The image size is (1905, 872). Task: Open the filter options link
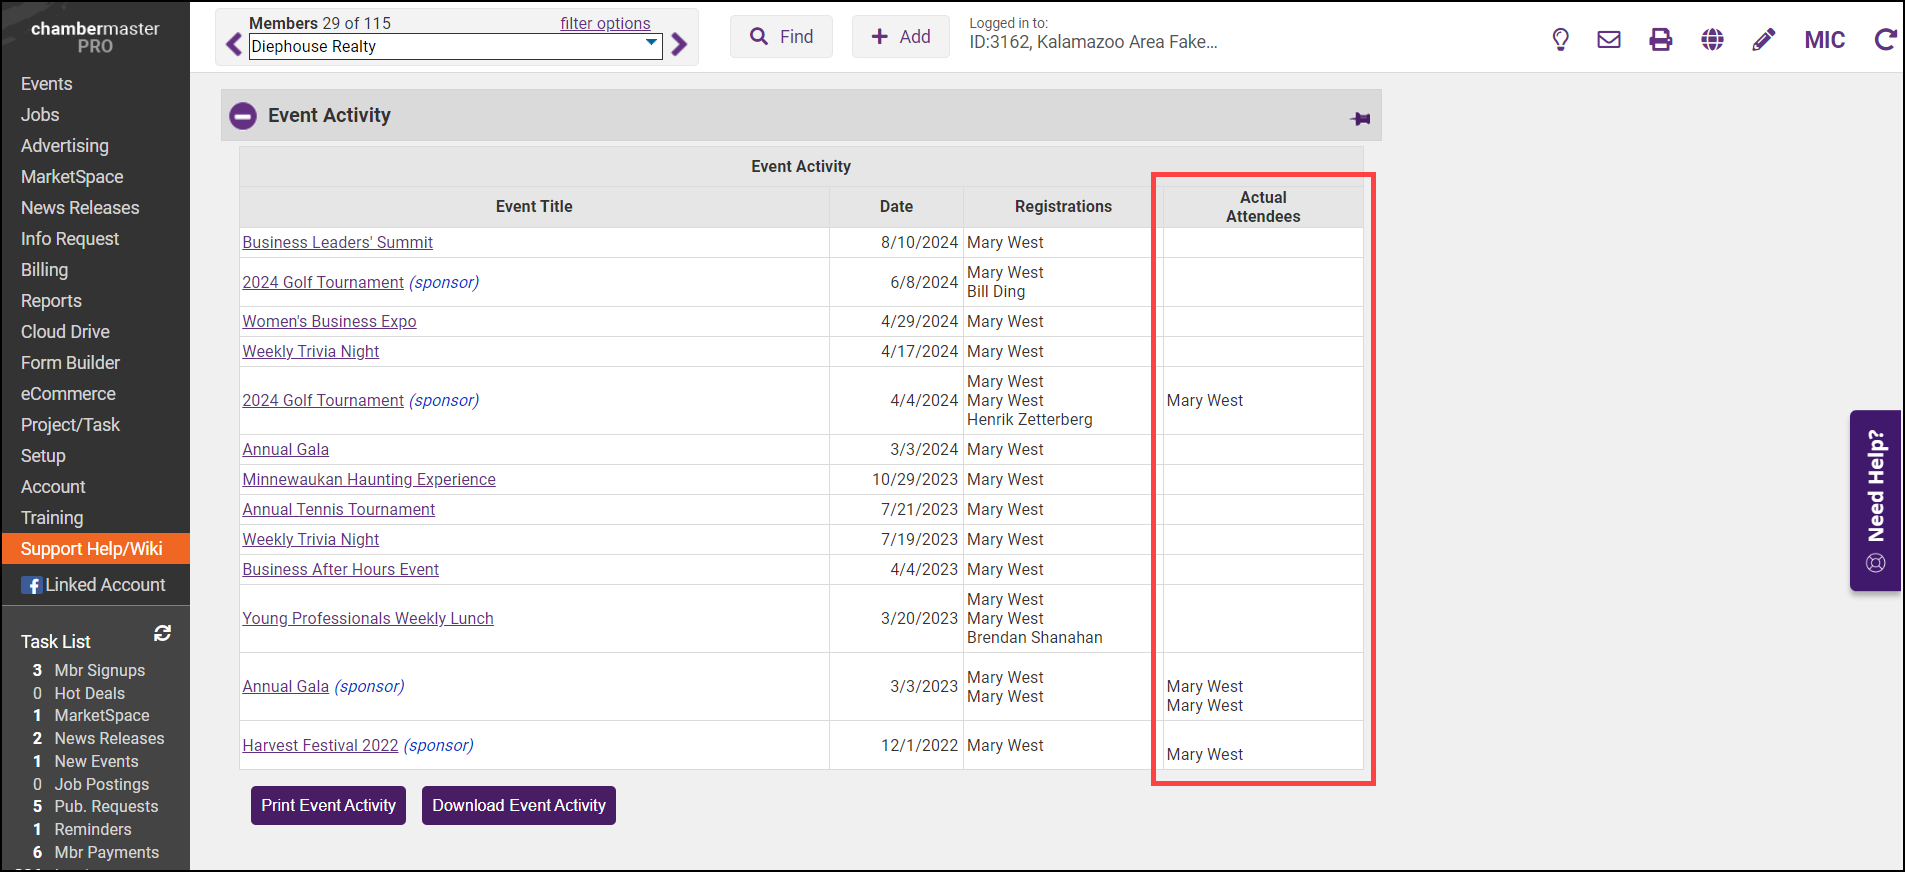pos(604,23)
